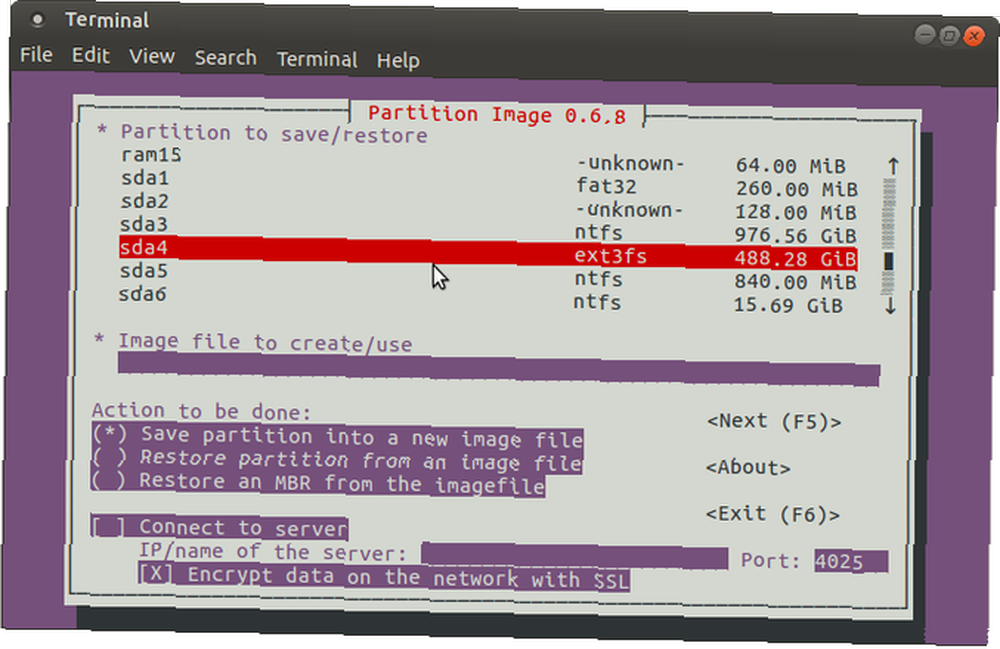Open the Help menu
The width and height of the screenshot is (1000, 649).
click(398, 61)
